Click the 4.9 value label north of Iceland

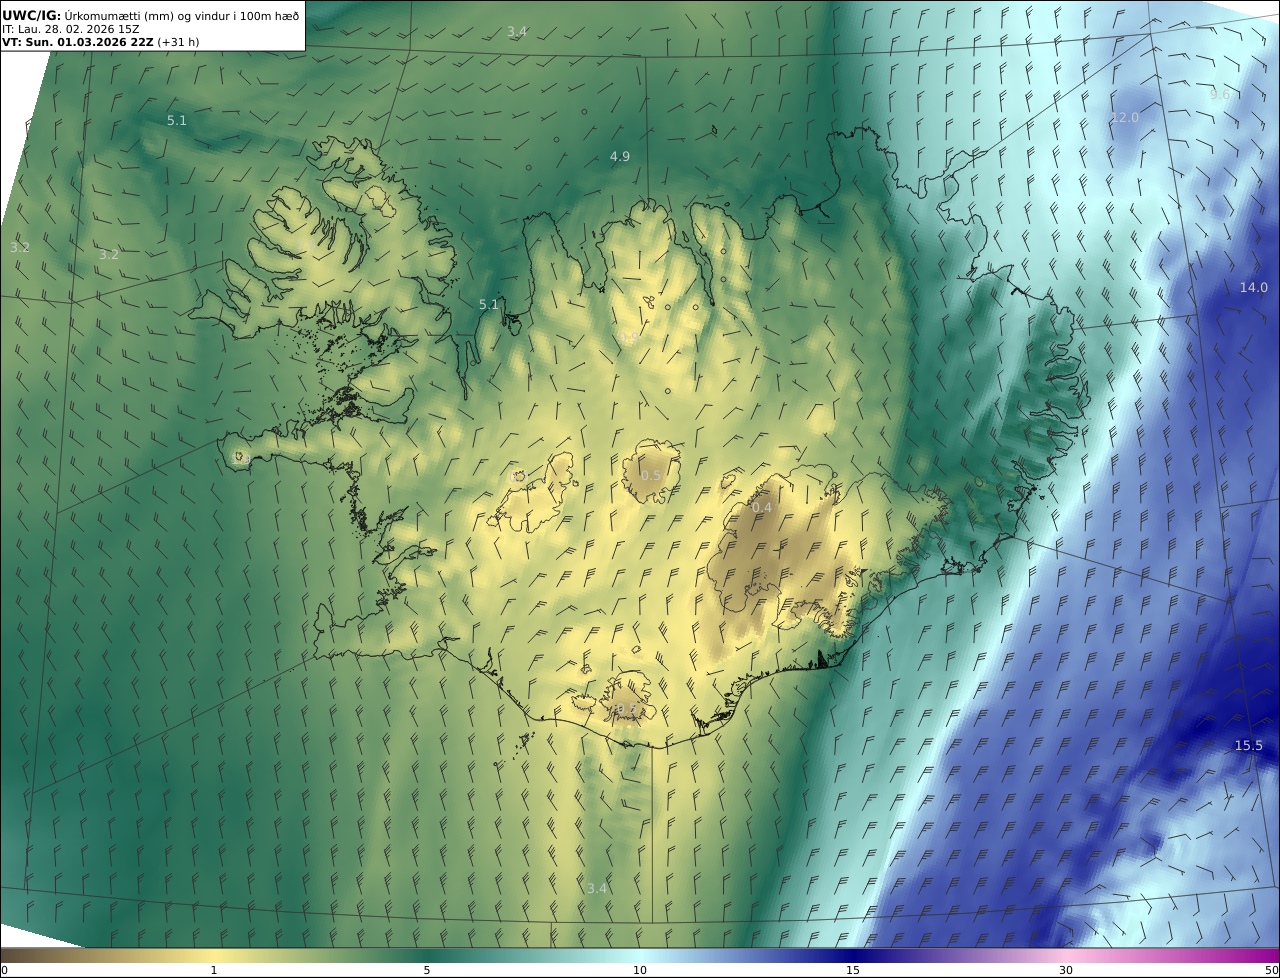click(x=620, y=156)
